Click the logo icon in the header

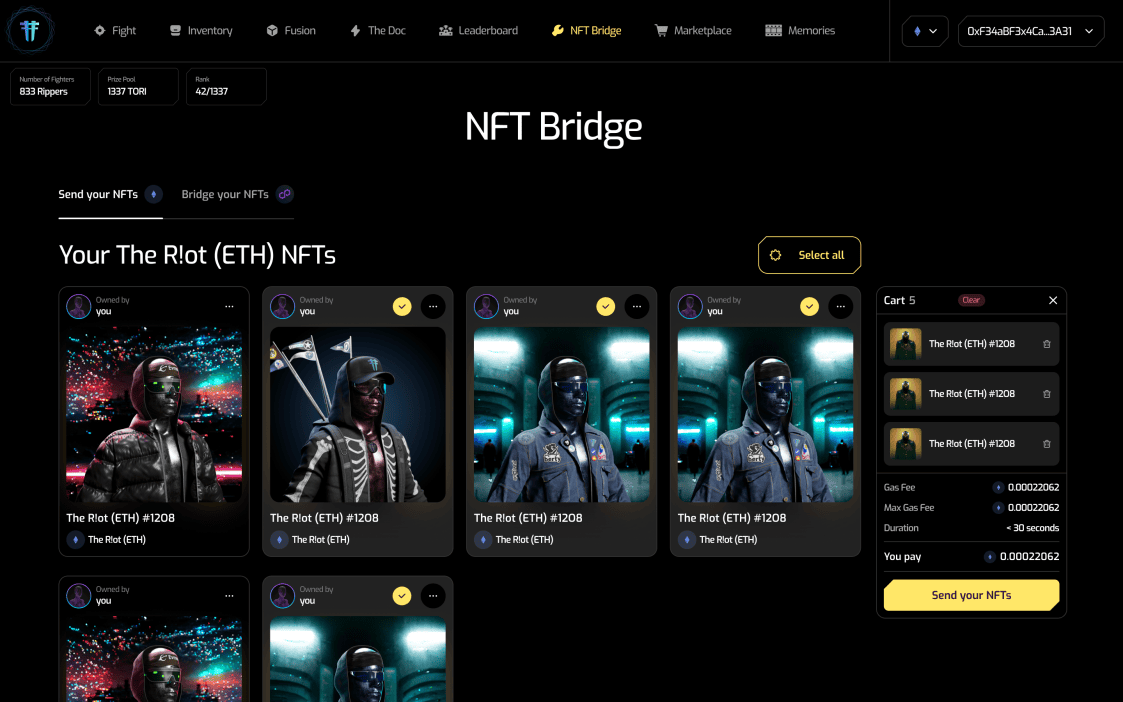pyautogui.click(x=30, y=30)
